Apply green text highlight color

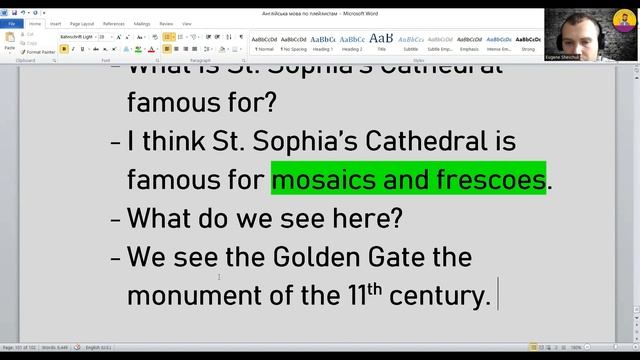138,49
